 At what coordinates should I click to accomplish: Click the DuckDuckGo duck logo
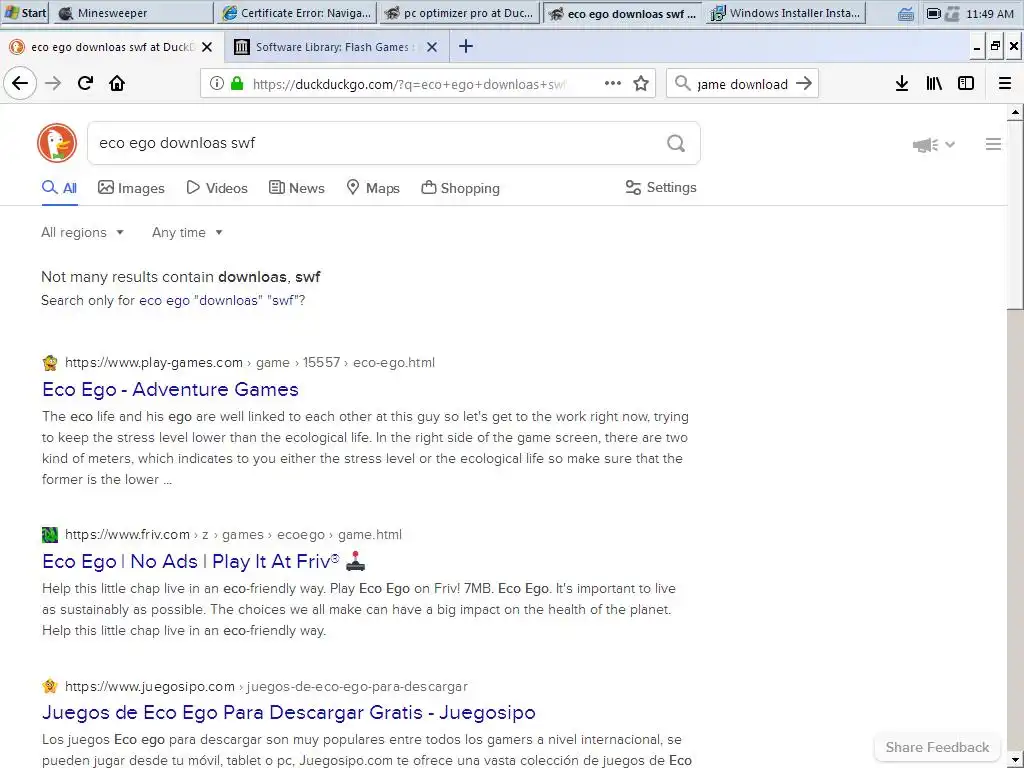click(x=57, y=143)
